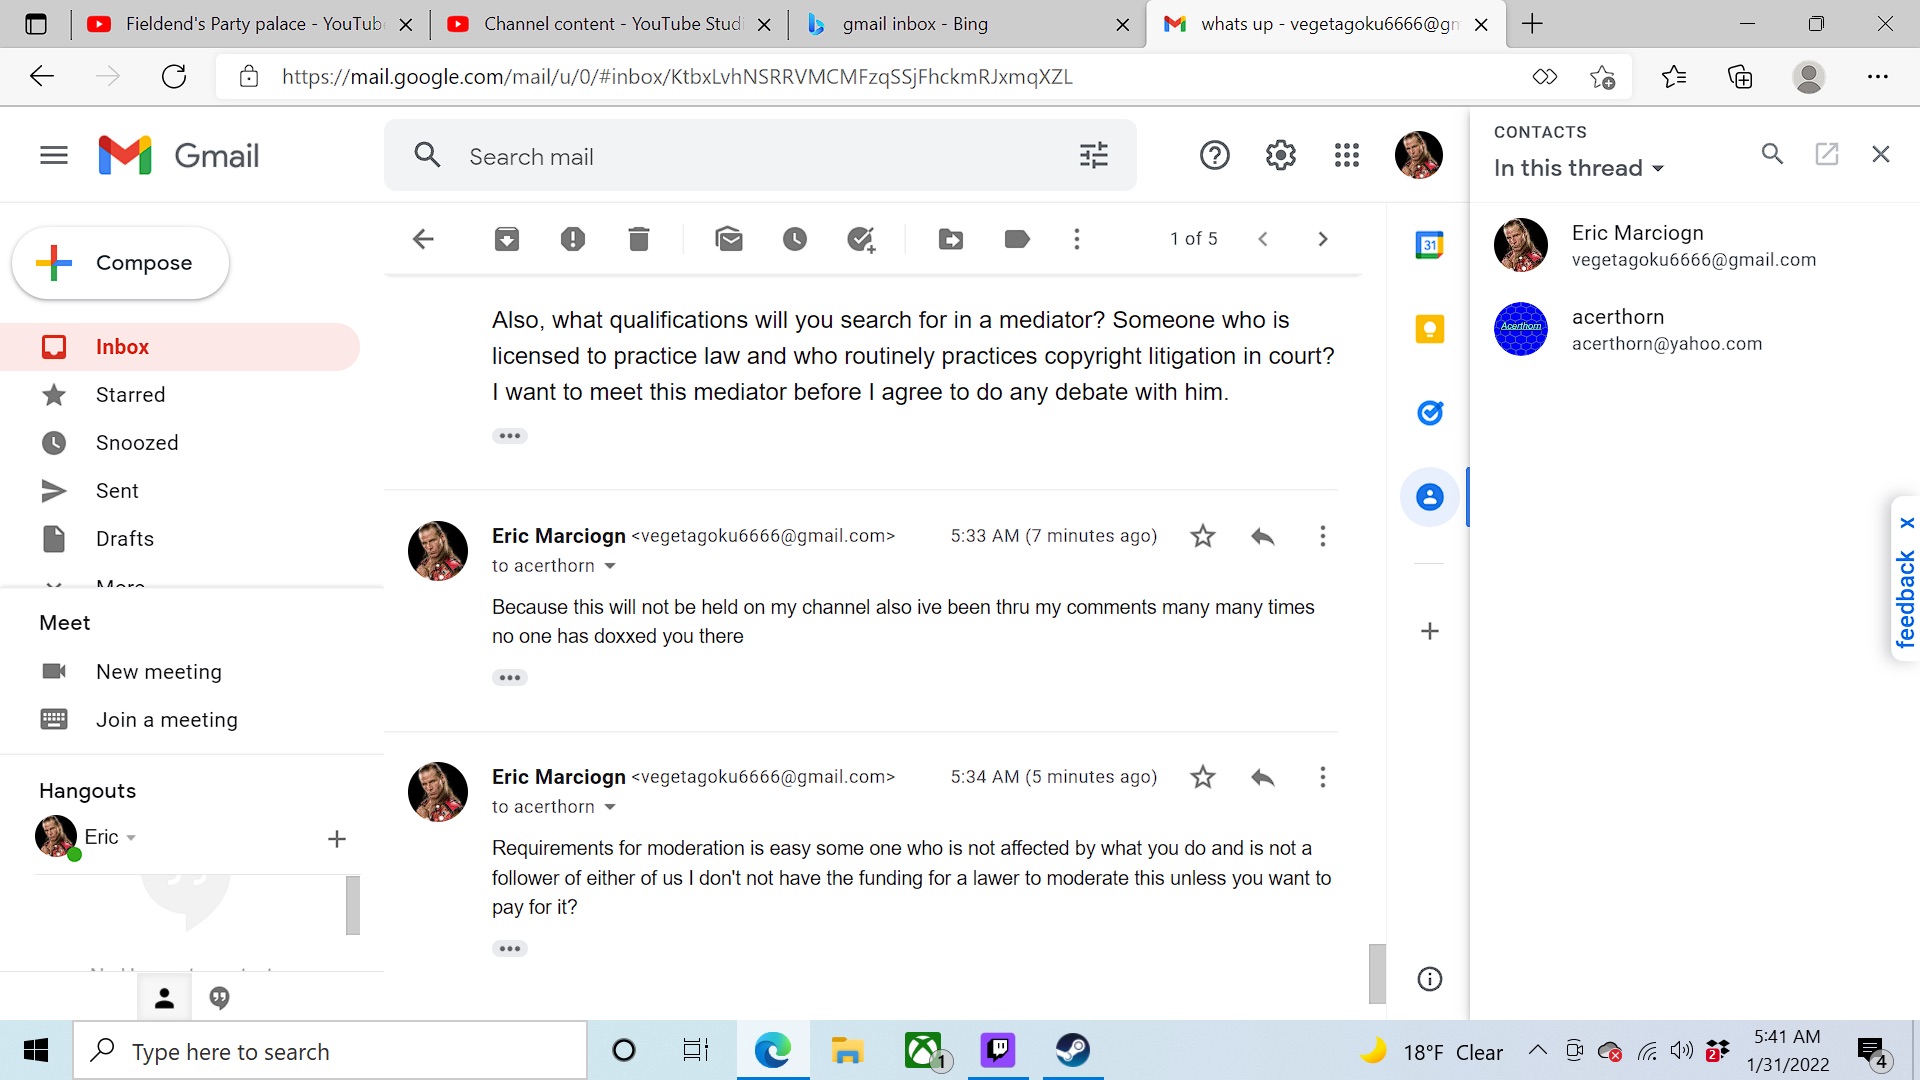Open the Inbox folder
1920x1080 pixels.
(x=180, y=347)
